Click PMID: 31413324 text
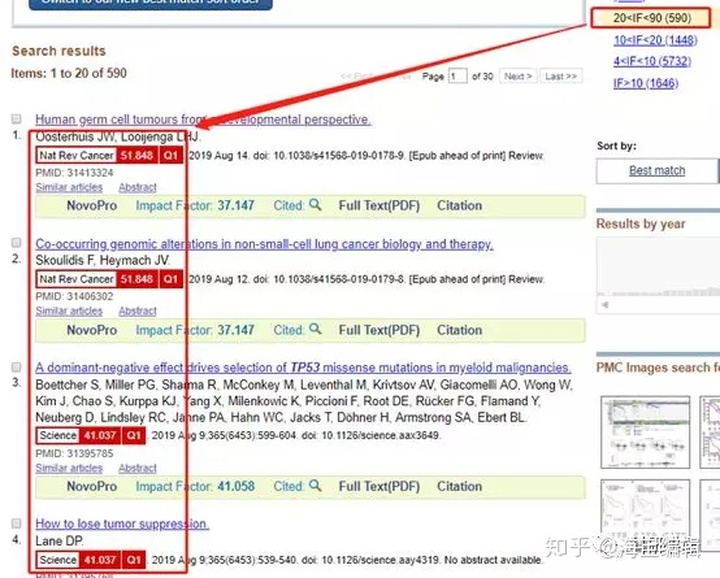 [x=74, y=173]
